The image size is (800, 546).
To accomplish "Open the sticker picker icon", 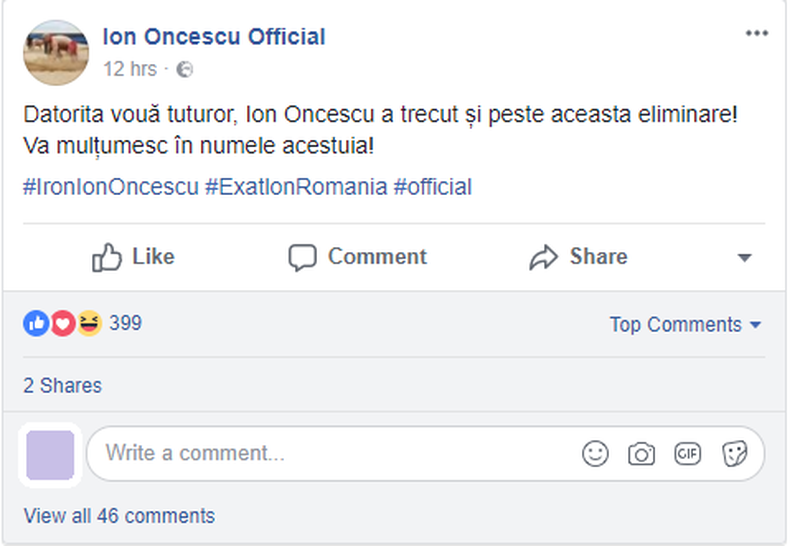I will pyautogui.click(x=734, y=454).
